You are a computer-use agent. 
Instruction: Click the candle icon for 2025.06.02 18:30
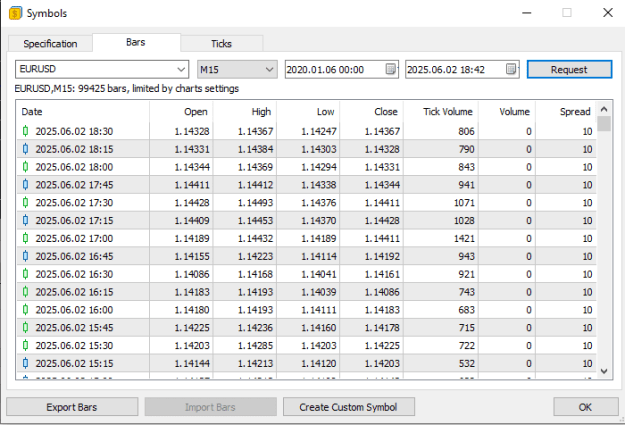coord(26,131)
